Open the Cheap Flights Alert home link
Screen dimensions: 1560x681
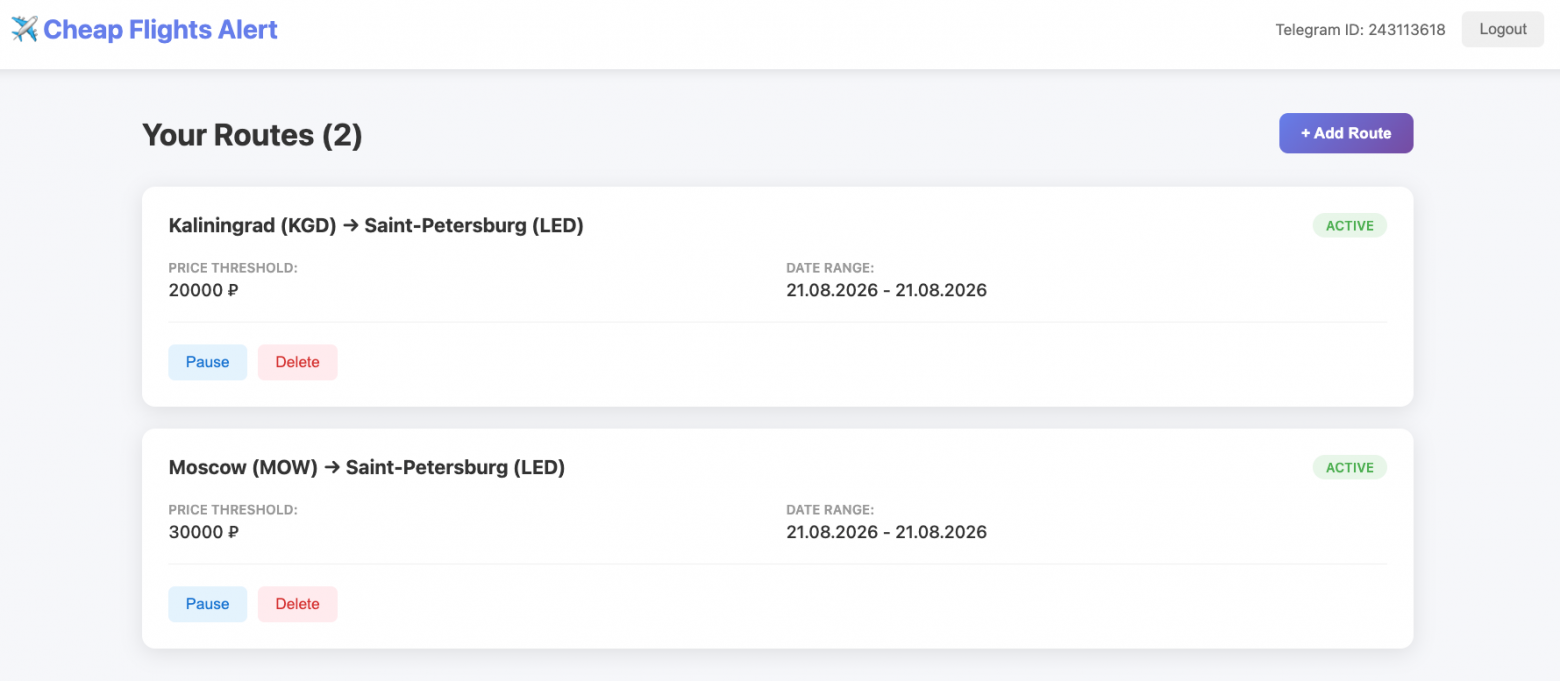(145, 30)
